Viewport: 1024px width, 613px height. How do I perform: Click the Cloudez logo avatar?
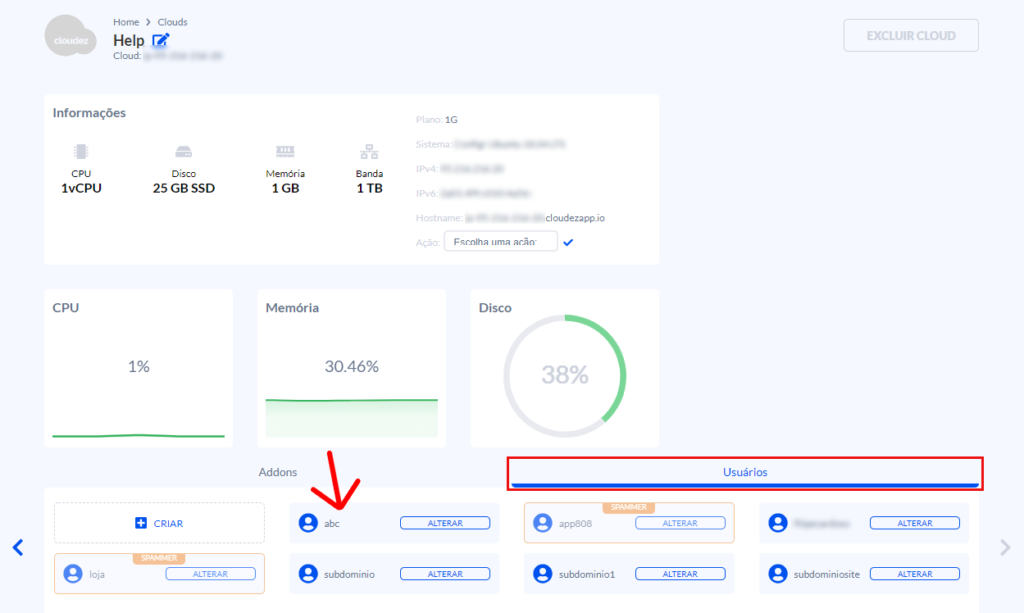pyautogui.click(x=70, y=36)
